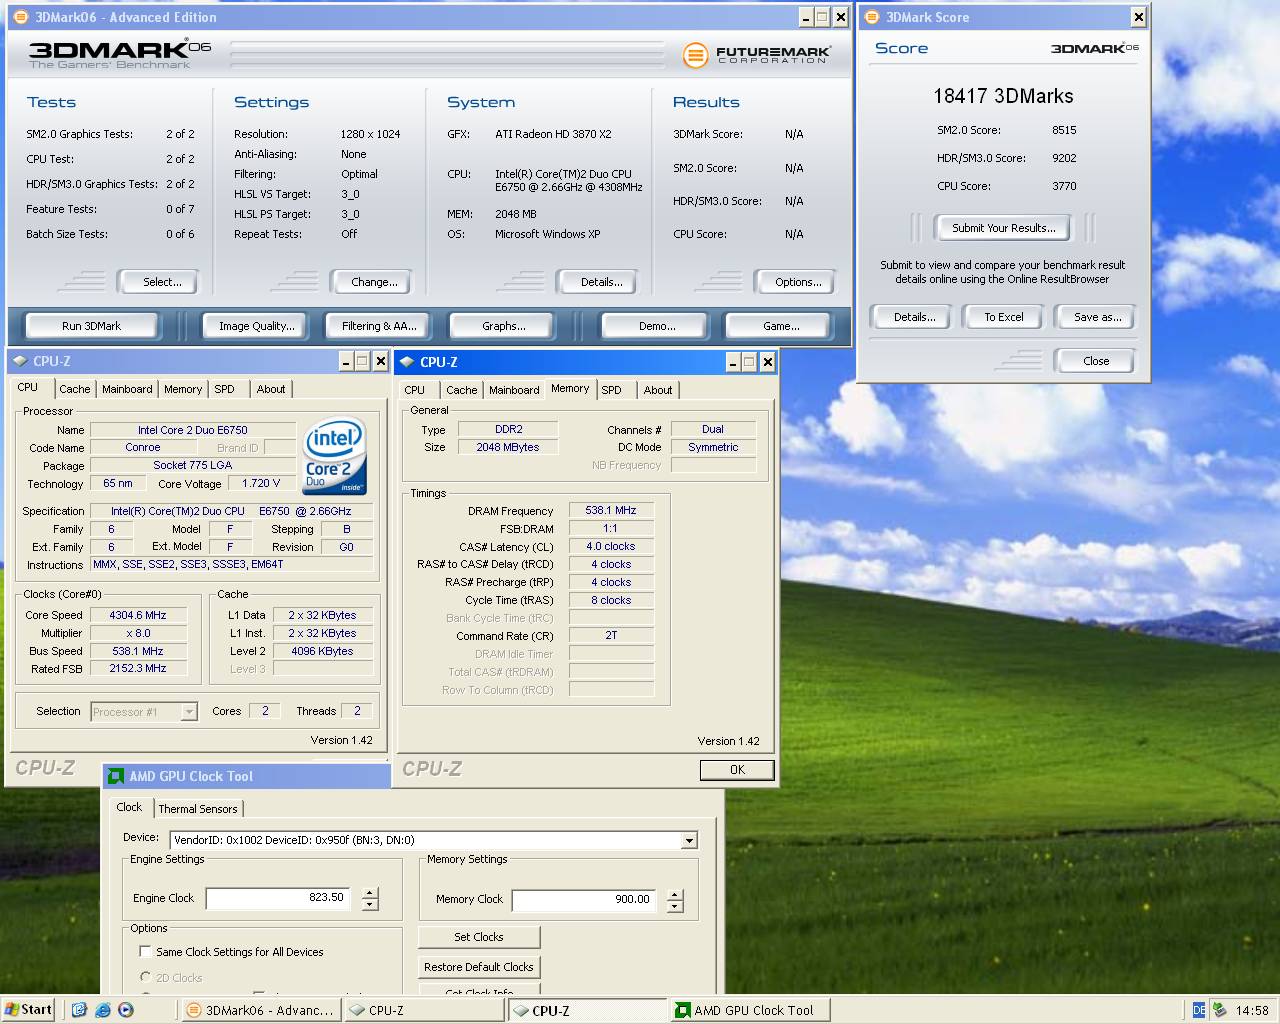Click the Save as button
Viewport: 1280px width, 1024px height.
tap(1097, 317)
